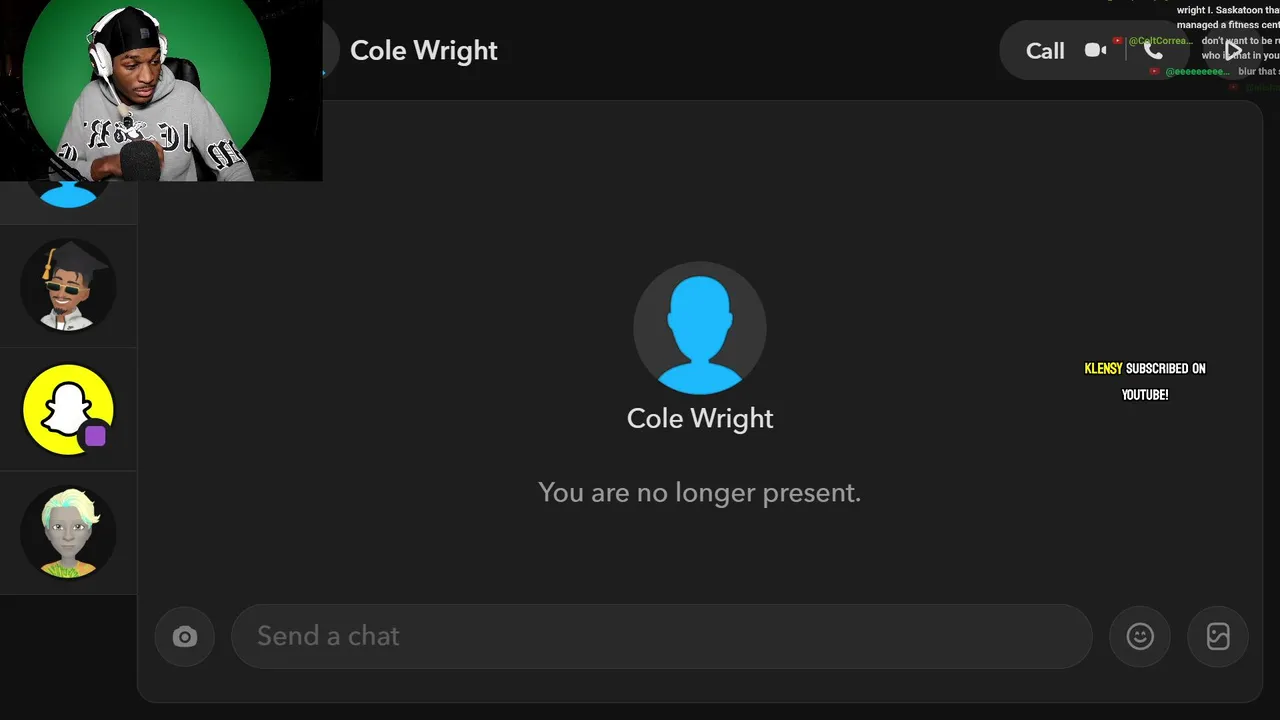Click the @CeltCorrea chat message username
Viewport: 1280px width, 720px height.
(1160, 41)
